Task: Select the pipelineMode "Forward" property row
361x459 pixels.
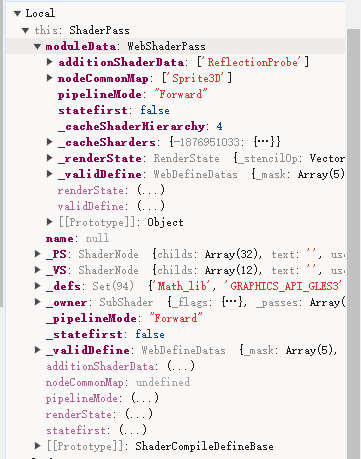Action: pos(175,94)
